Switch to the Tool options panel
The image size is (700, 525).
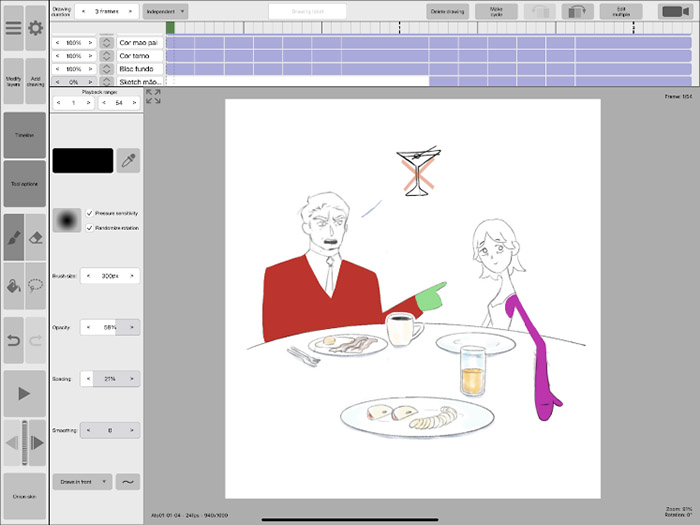[24, 184]
